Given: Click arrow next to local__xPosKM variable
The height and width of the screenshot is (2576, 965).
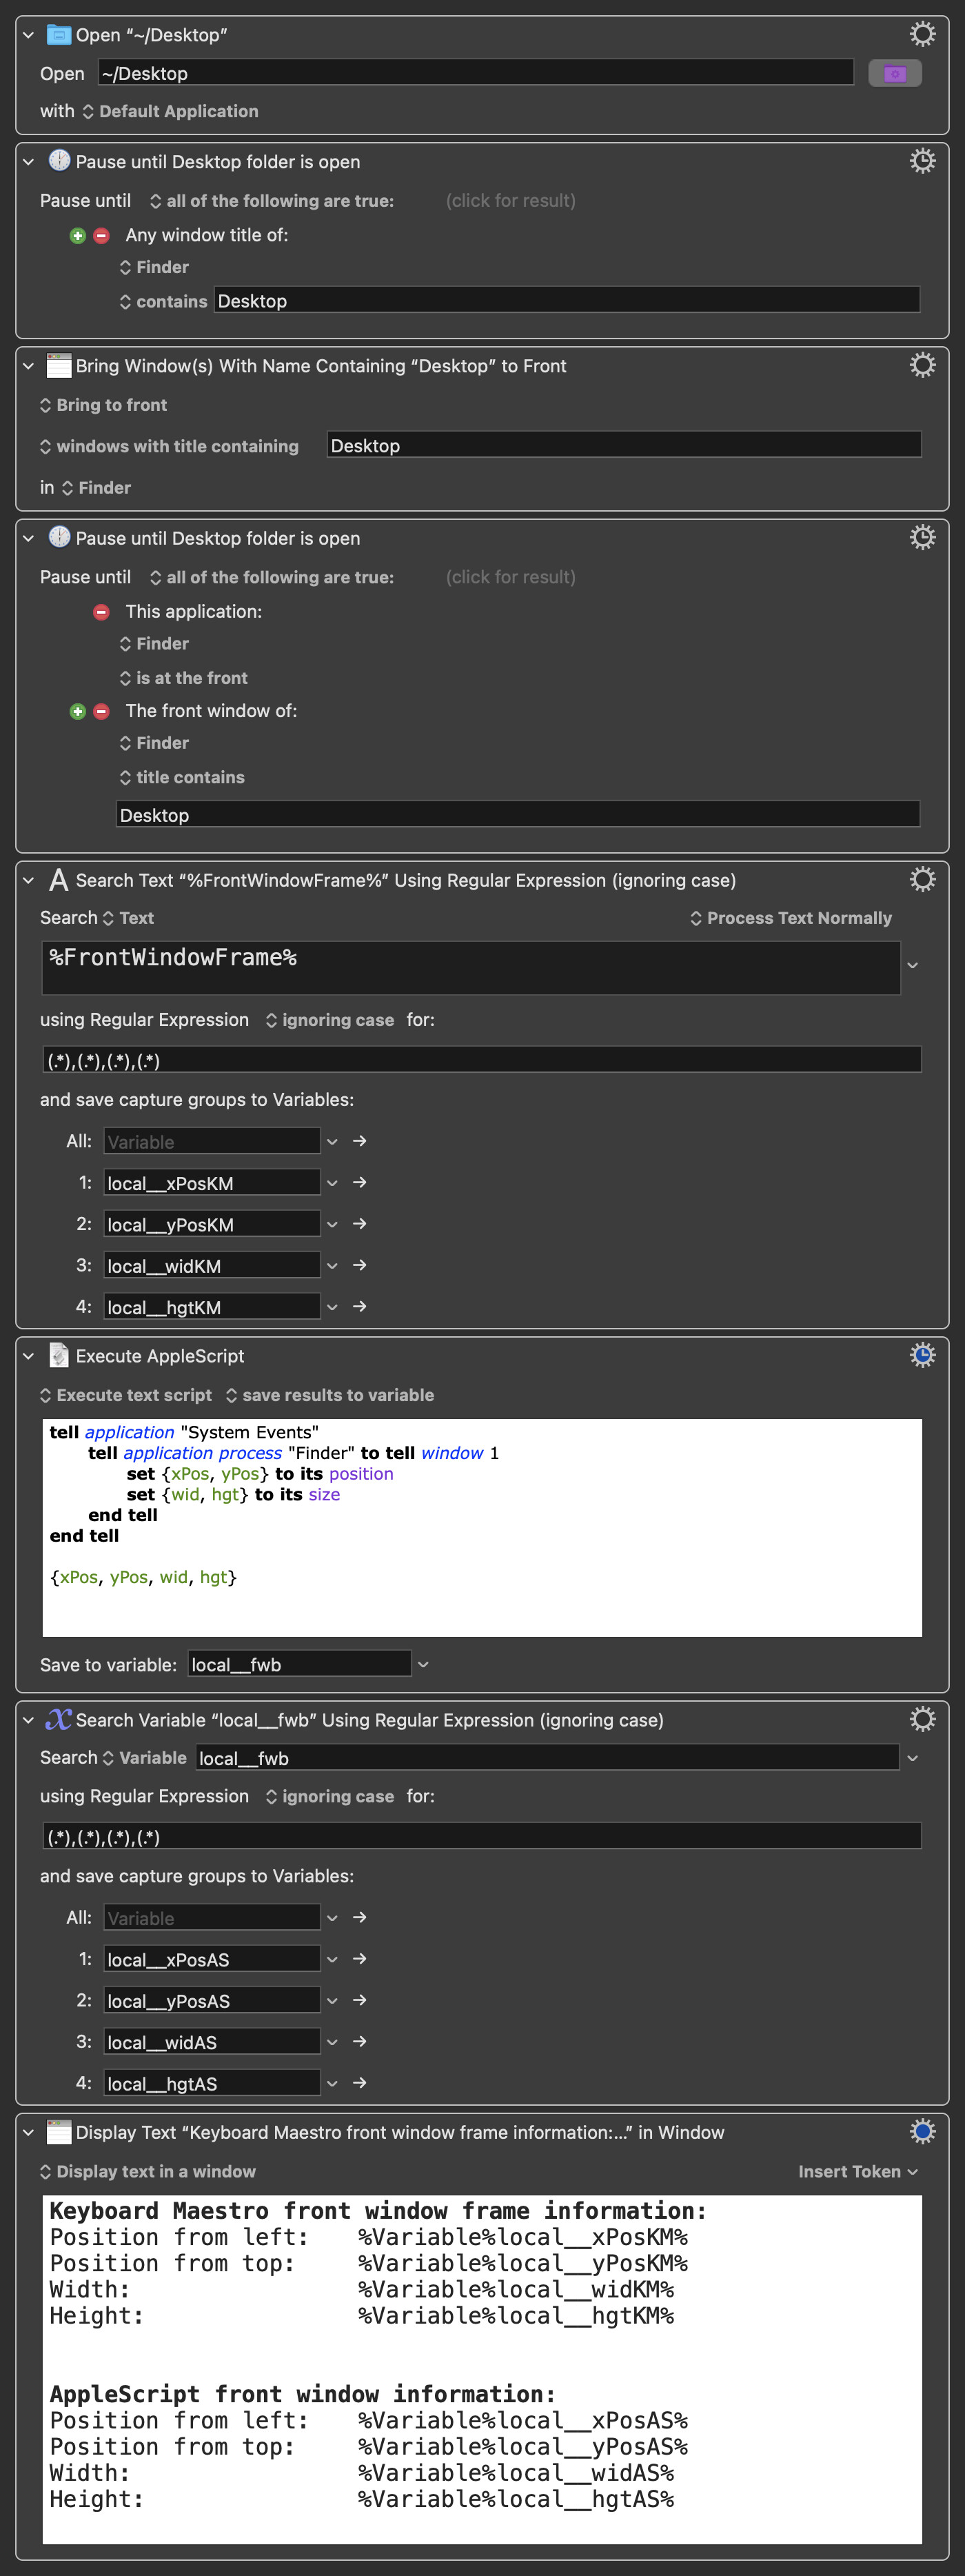Looking at the screenshot, I should [x=360, y=1183].
